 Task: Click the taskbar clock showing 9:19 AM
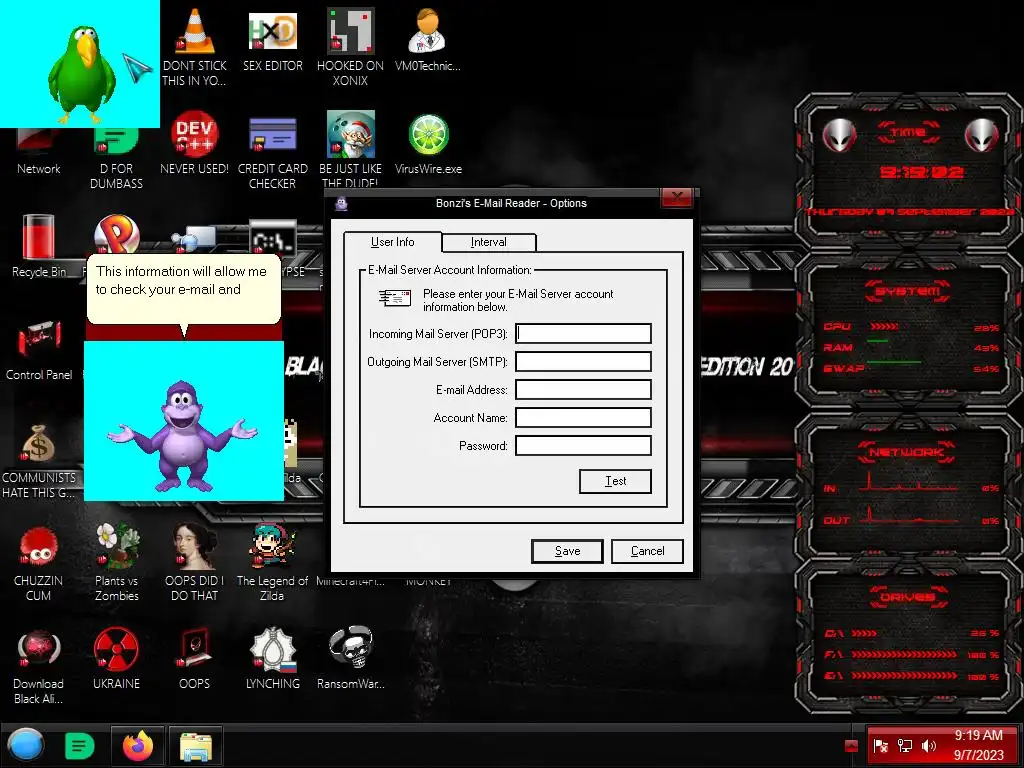[978, 745]
